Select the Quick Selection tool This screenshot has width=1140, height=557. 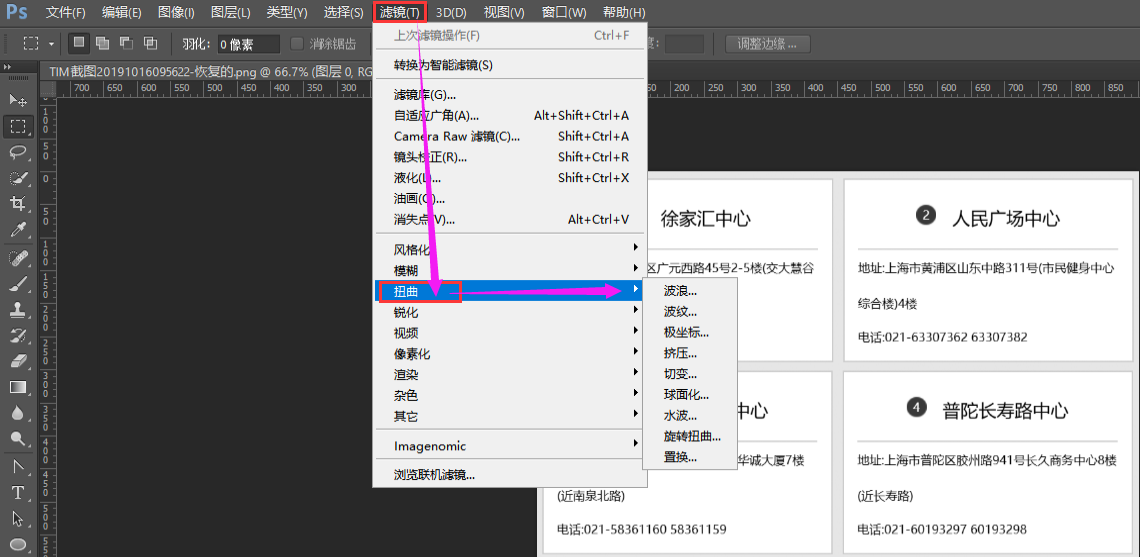(x=18, y=178)
